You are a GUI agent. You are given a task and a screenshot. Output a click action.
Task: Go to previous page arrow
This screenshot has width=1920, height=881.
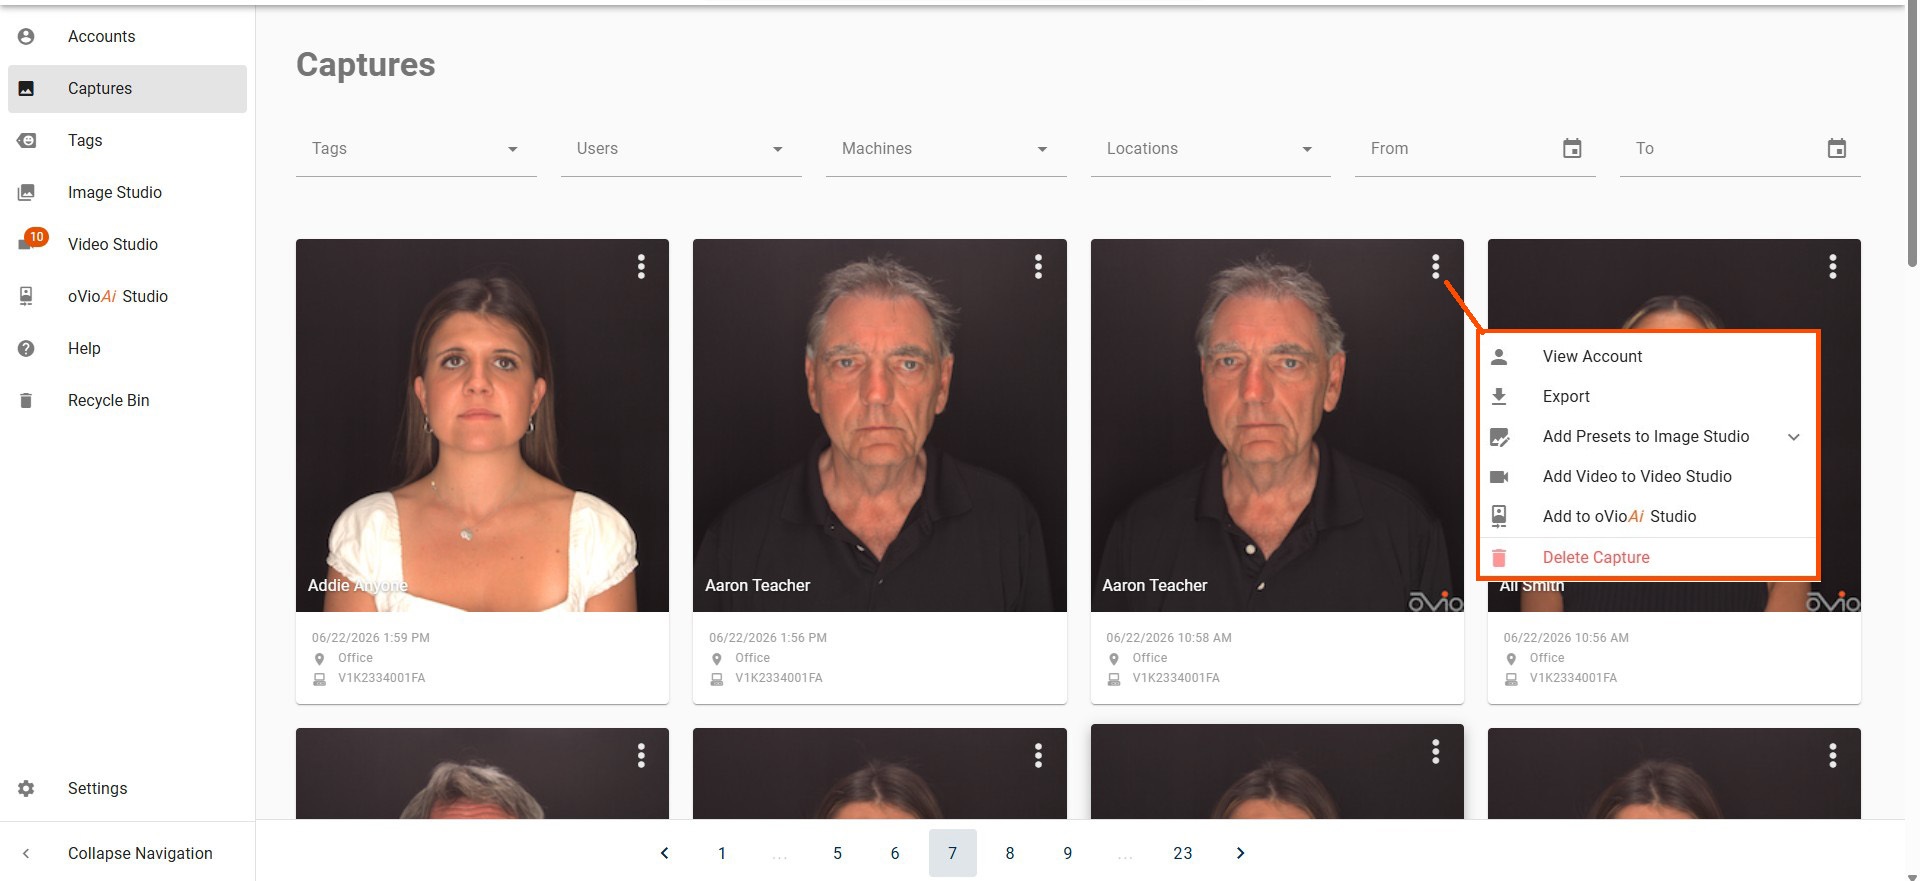point(664,853)
